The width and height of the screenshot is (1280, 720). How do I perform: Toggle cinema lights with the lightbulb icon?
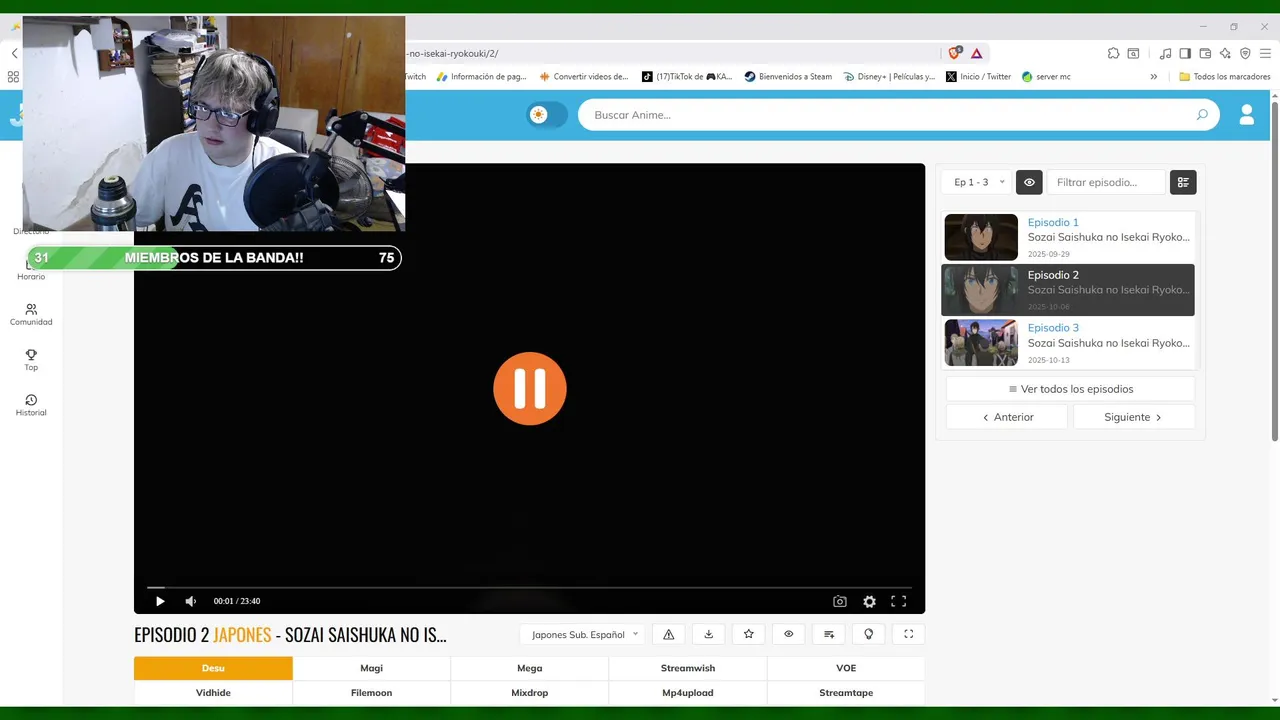pos(869,634)
